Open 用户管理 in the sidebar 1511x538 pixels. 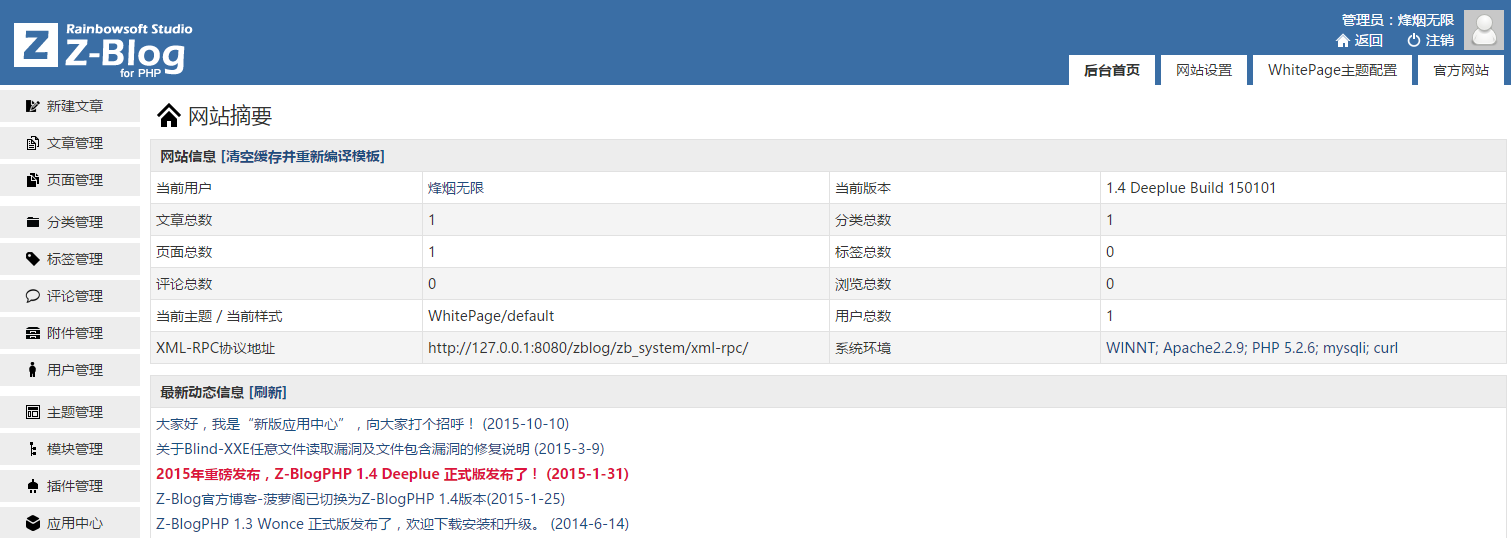tap(70, 370)
